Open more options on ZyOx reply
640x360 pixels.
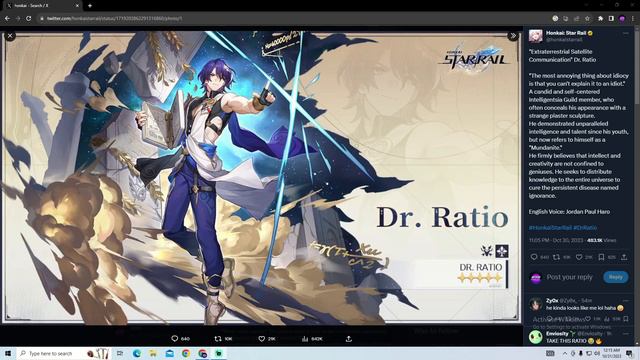pos(626,301)
